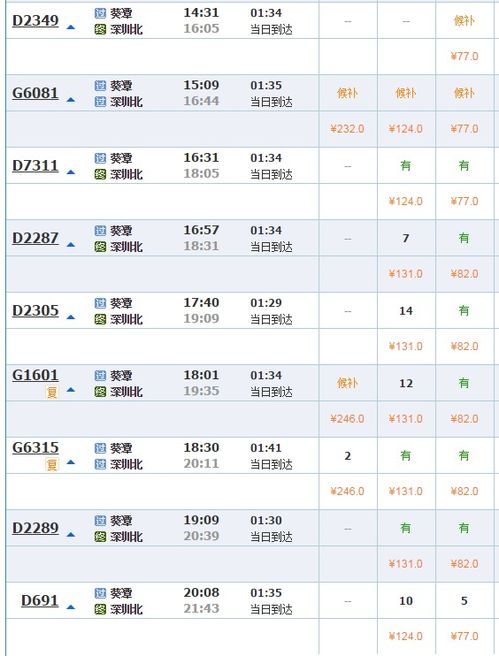The width and height of the screenshot is (499, 656).
Task: Collapse the fare row via D691's triangle
Action: point(71,607)
